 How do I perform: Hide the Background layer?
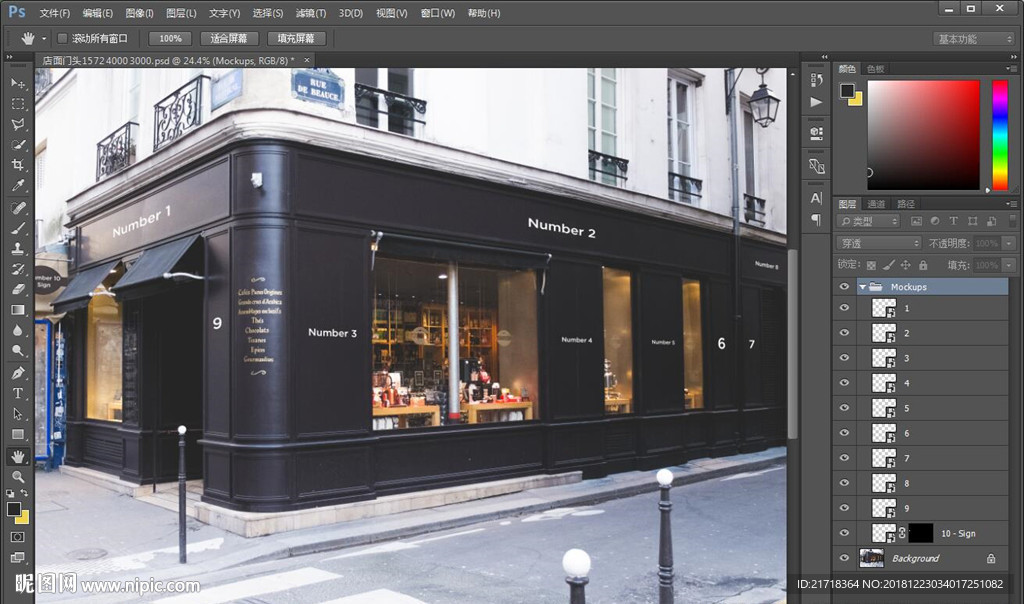[844, 558]
